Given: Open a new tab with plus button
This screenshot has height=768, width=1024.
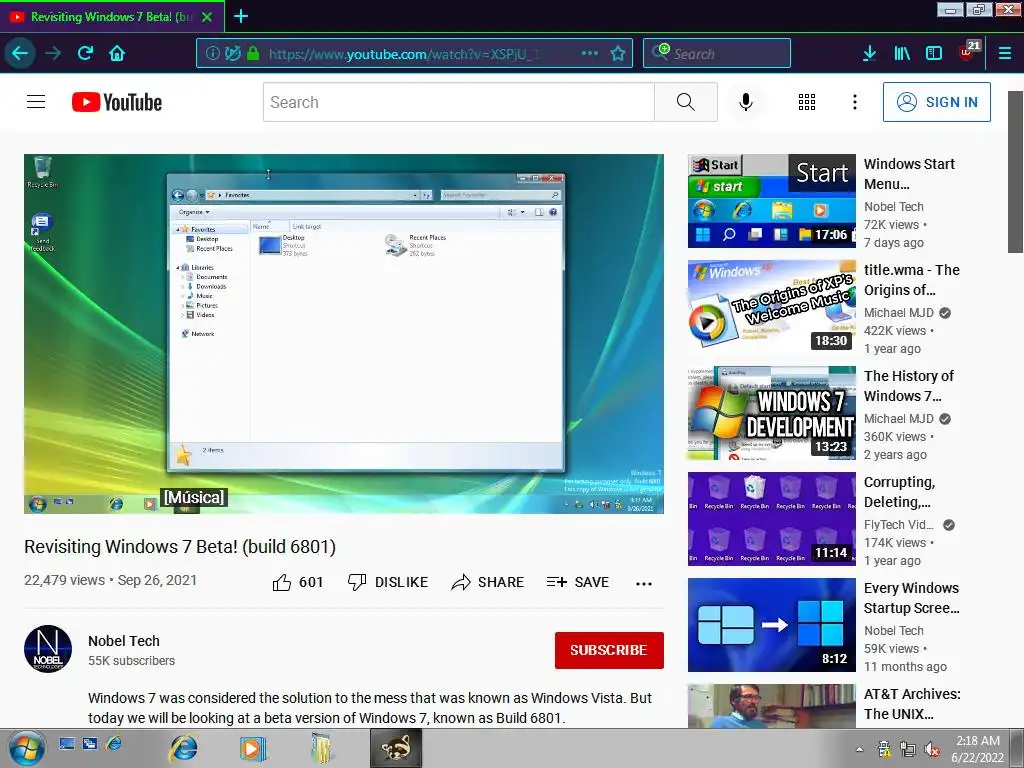Looking at the screenshot, I should [x=240, y=16].
